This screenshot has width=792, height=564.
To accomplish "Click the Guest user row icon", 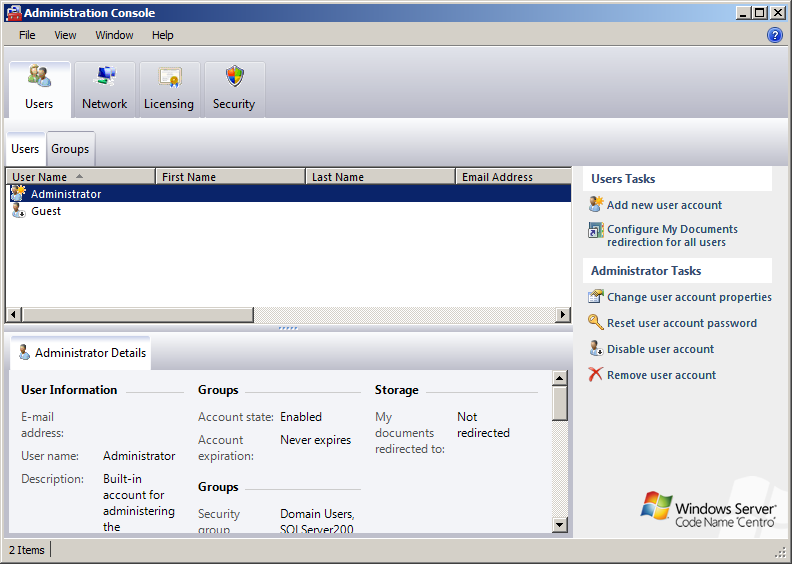I will (18, 211).
